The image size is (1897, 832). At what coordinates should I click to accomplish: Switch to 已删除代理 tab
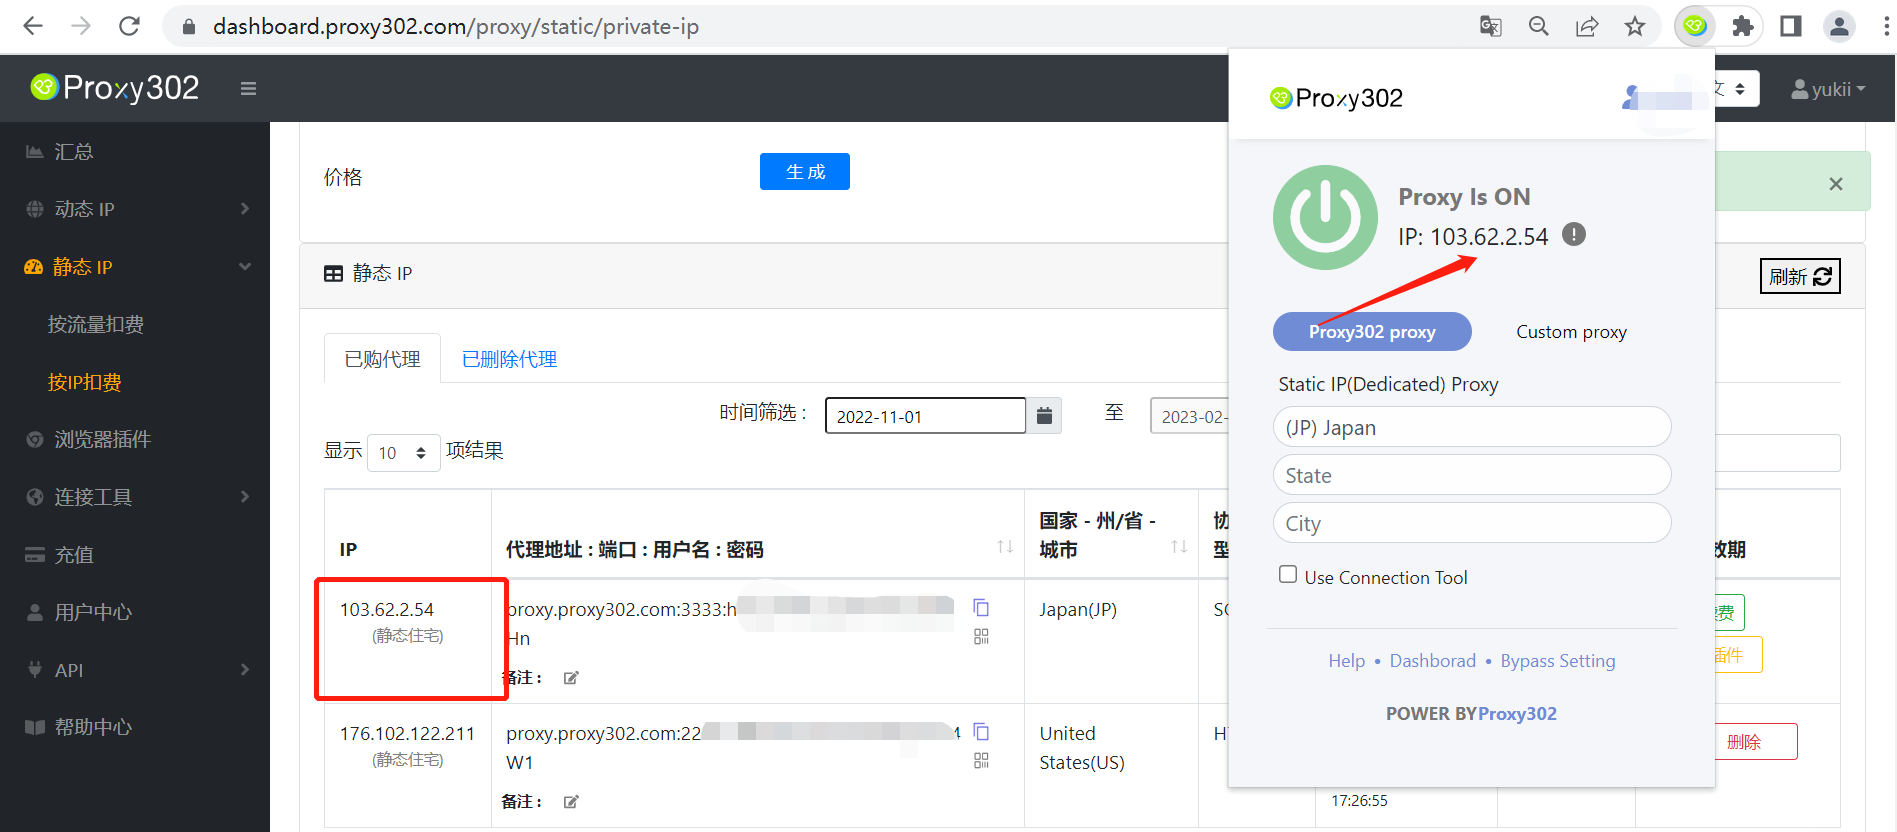(509, 359)
